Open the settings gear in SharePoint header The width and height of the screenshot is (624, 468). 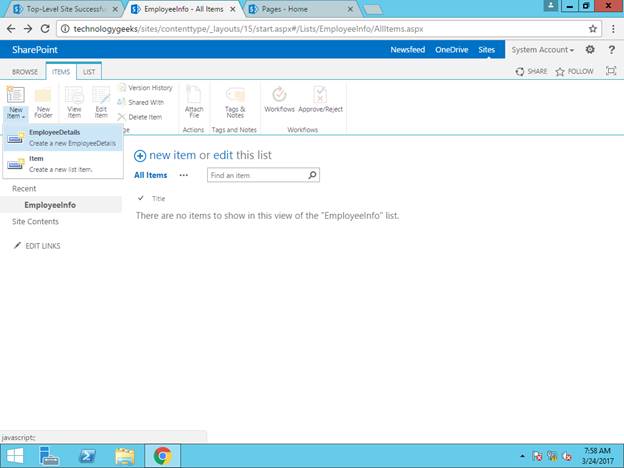(x=590, y=49)
